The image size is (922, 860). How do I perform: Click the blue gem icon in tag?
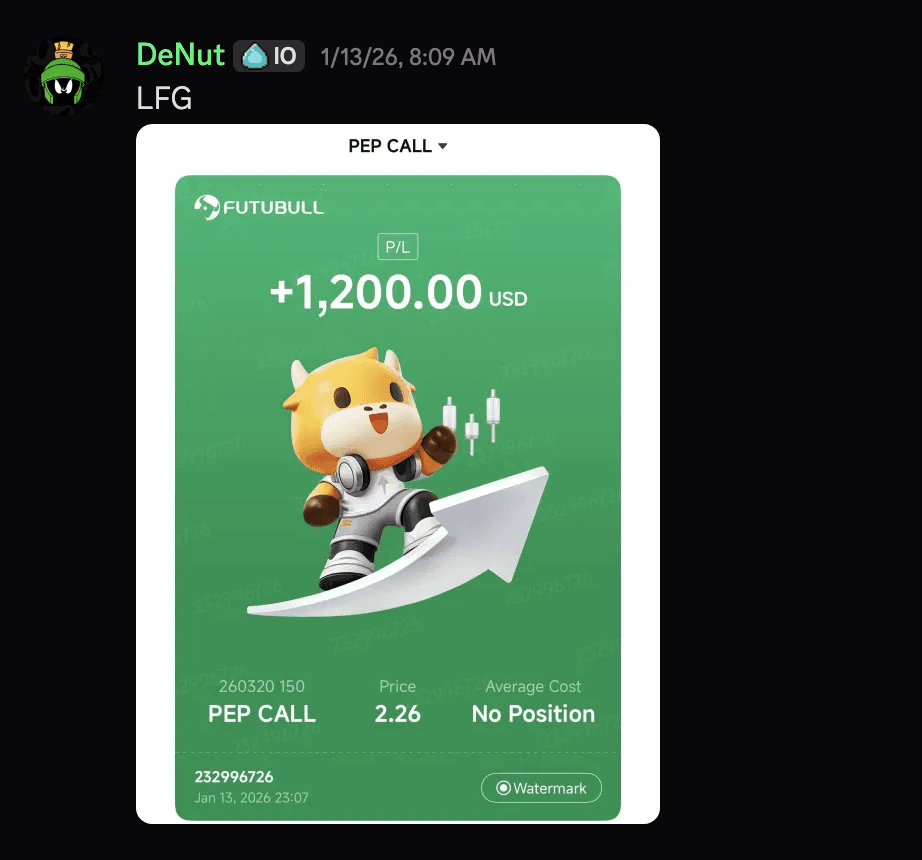pyautogui.click(x=255, y=57)
